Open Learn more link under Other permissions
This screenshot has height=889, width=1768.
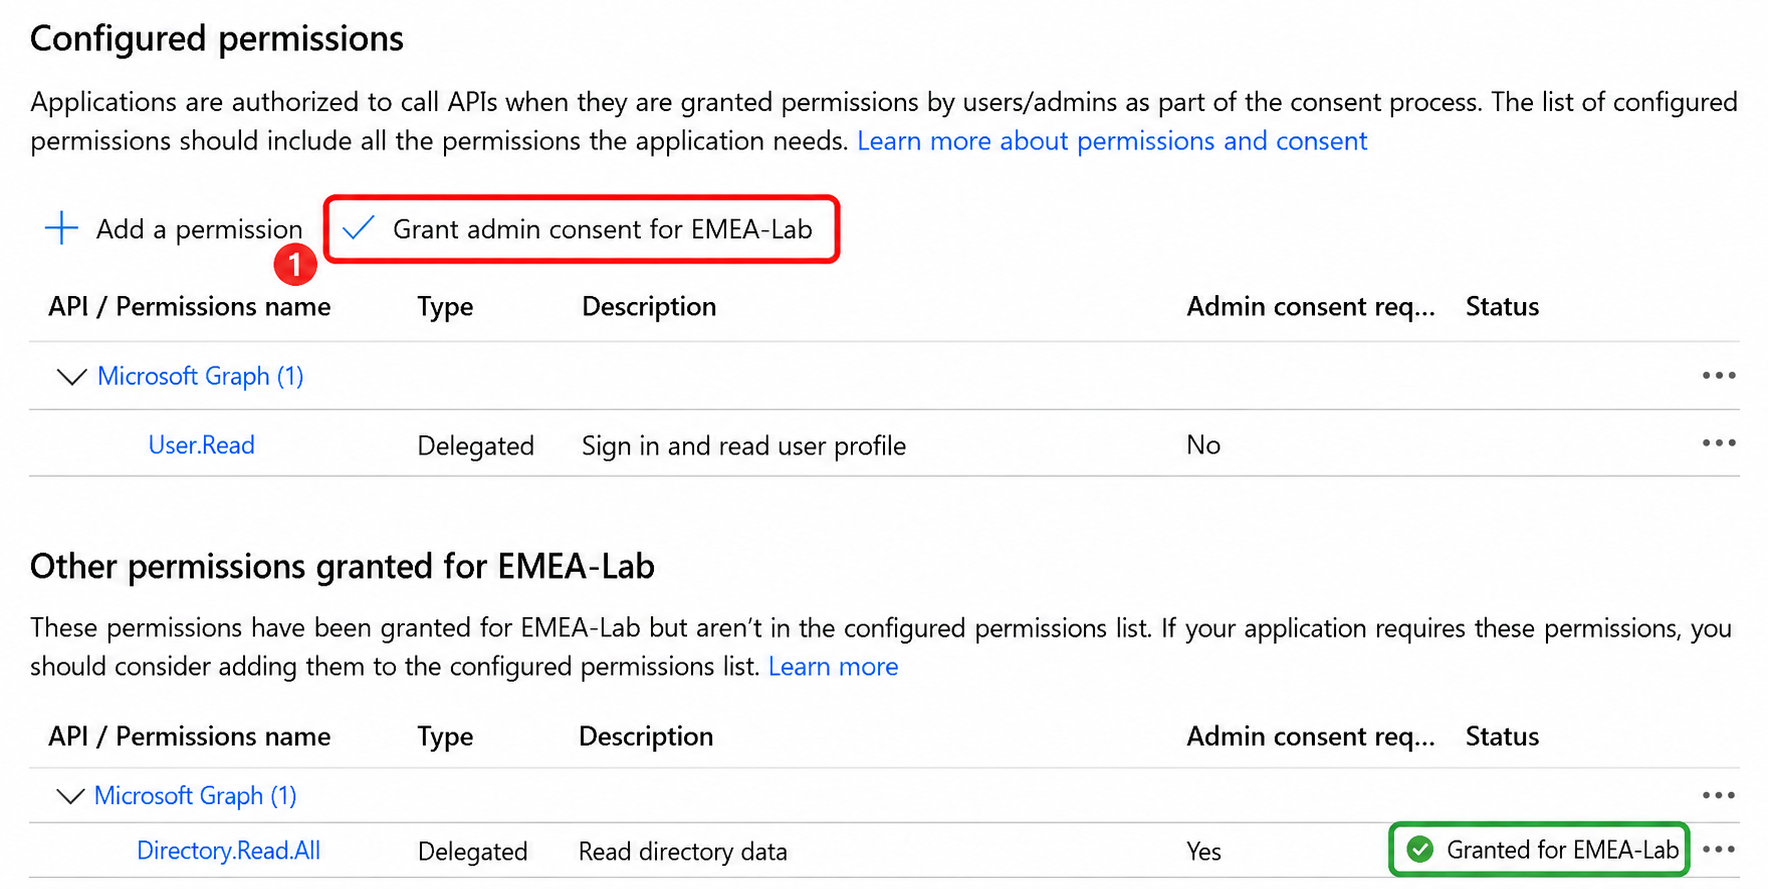tap(833, 667)
